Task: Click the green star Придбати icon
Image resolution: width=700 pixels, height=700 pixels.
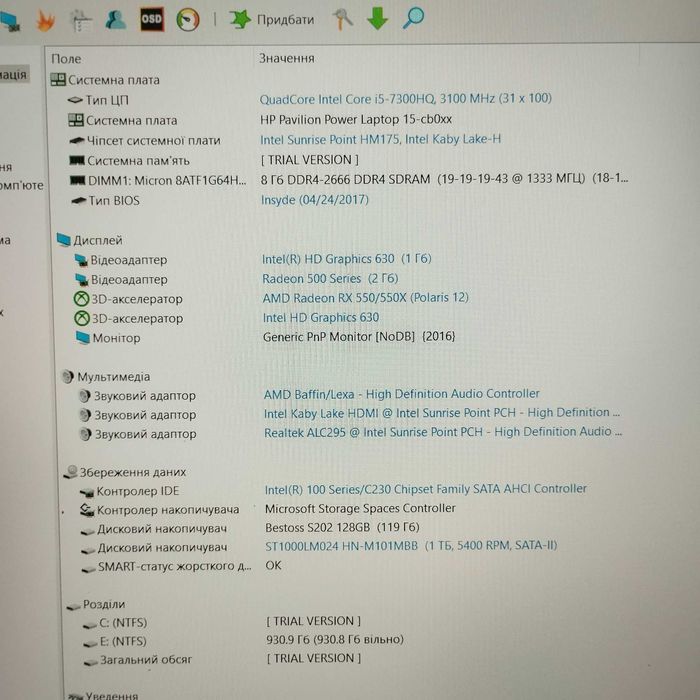Action: [240, 19]
